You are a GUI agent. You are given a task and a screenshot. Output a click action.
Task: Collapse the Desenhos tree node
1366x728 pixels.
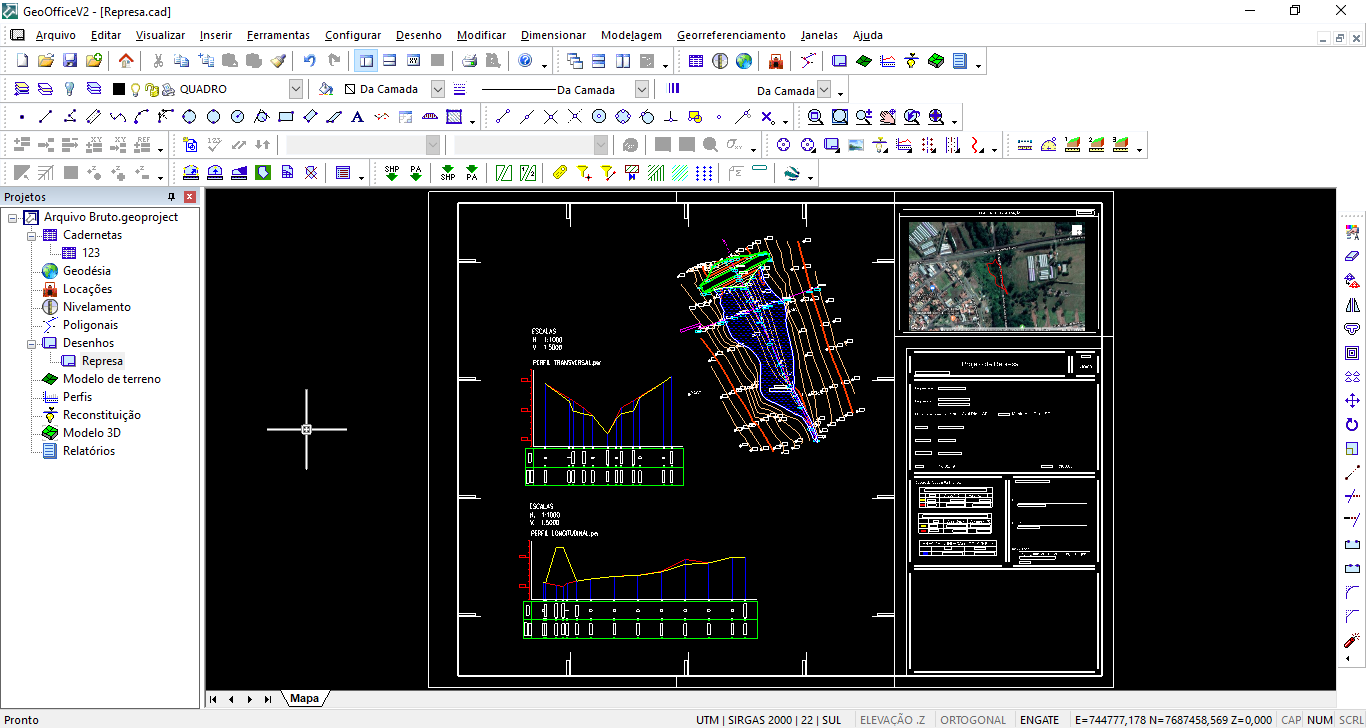31,343
